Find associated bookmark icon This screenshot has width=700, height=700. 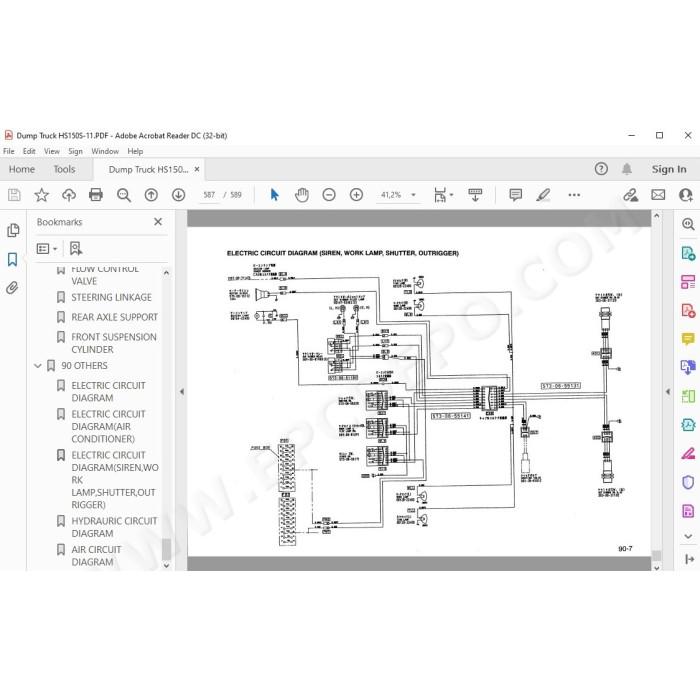pos(76,249)
